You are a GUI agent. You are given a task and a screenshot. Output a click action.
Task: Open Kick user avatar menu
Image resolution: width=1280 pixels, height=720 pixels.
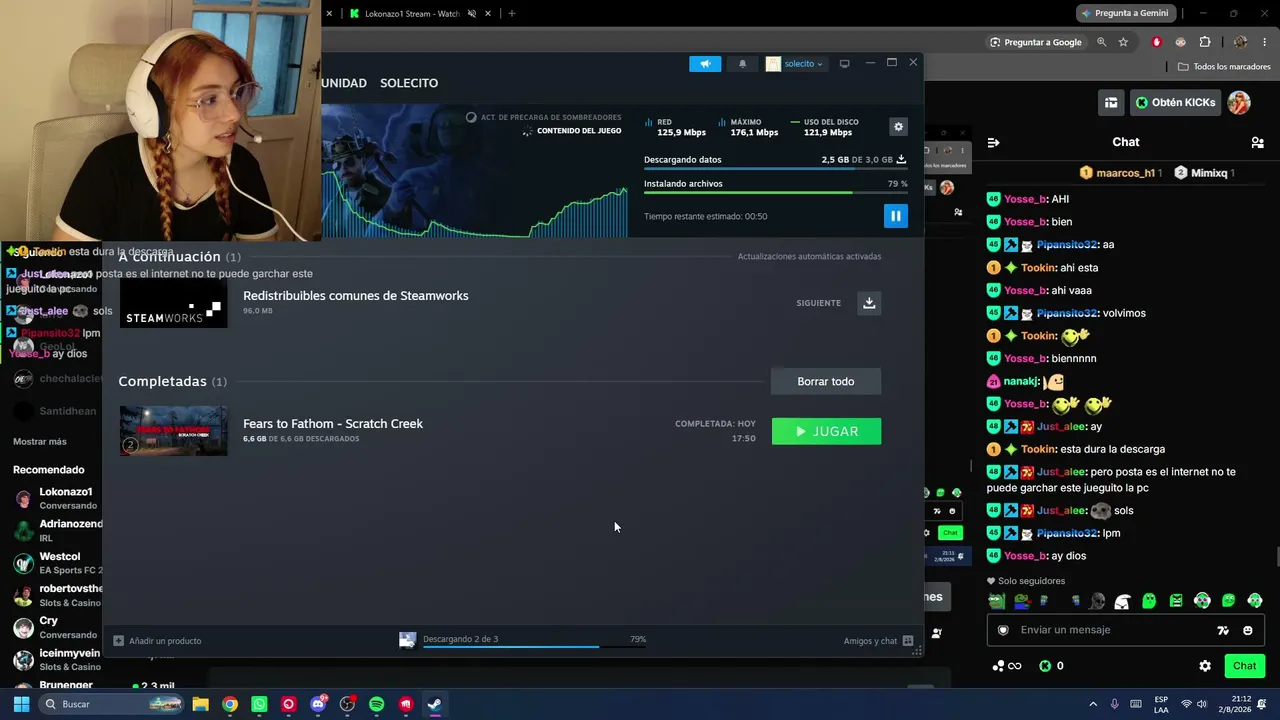pyautogui.click(x=1239, y=102)
